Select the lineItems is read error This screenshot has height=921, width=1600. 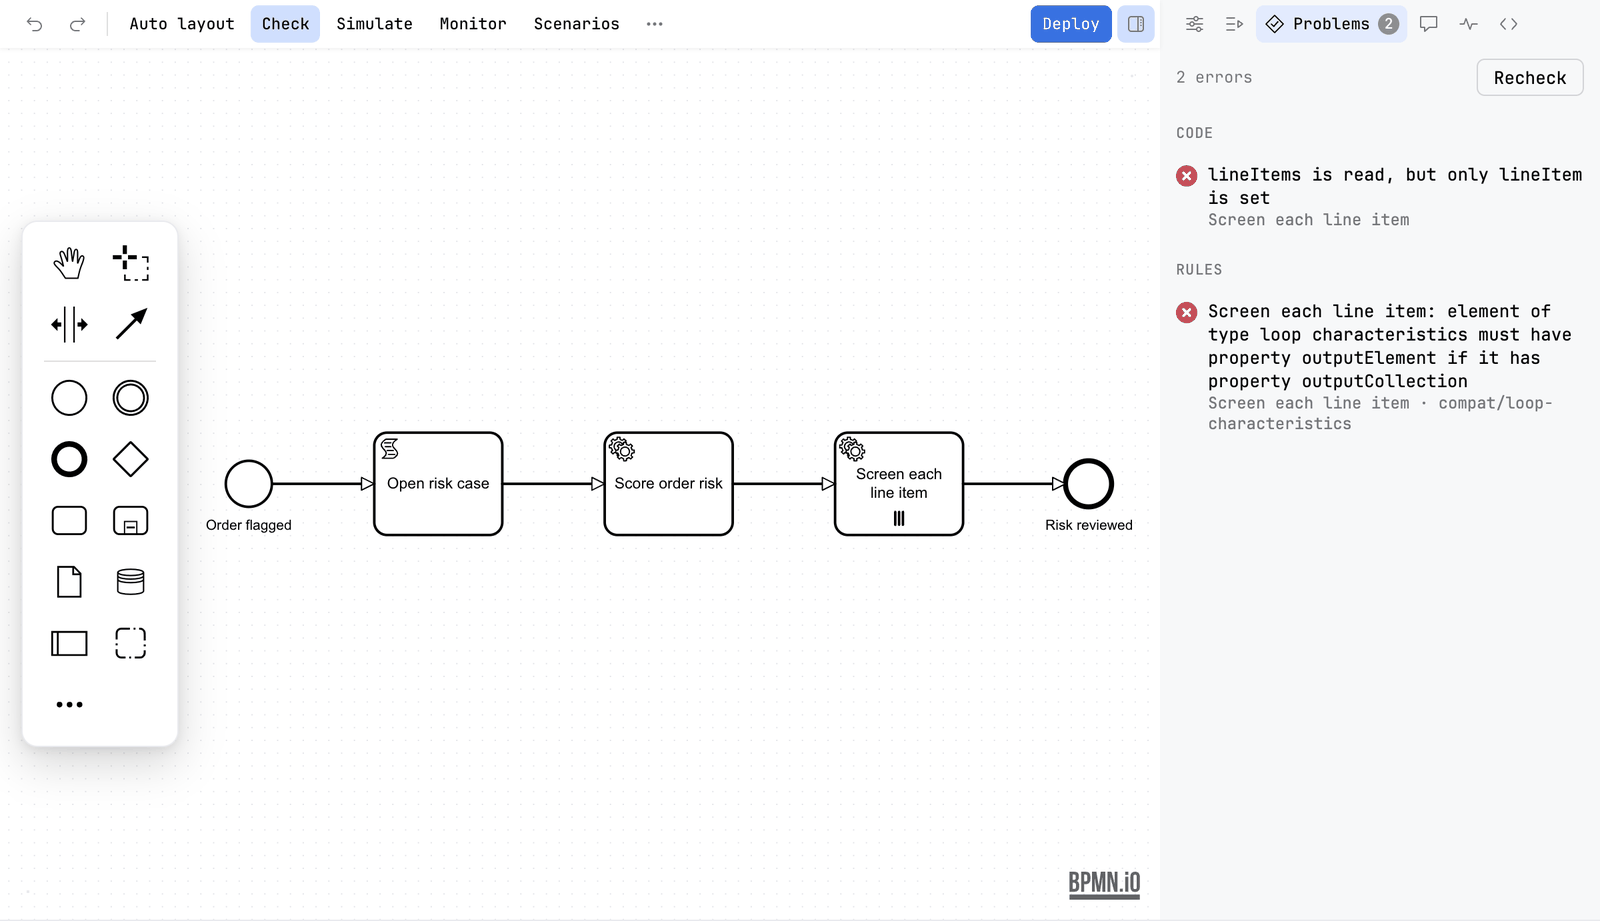click(1380, 197)
